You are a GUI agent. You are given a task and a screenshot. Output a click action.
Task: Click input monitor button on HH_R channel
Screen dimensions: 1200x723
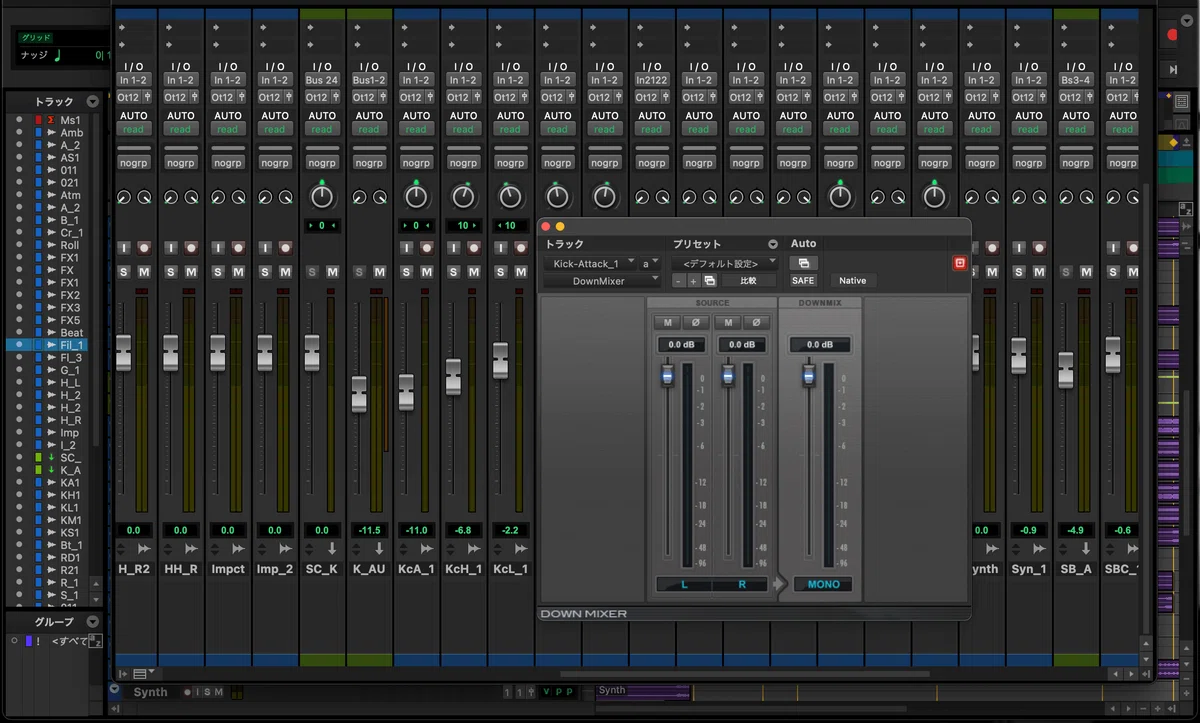click(171, 247)
